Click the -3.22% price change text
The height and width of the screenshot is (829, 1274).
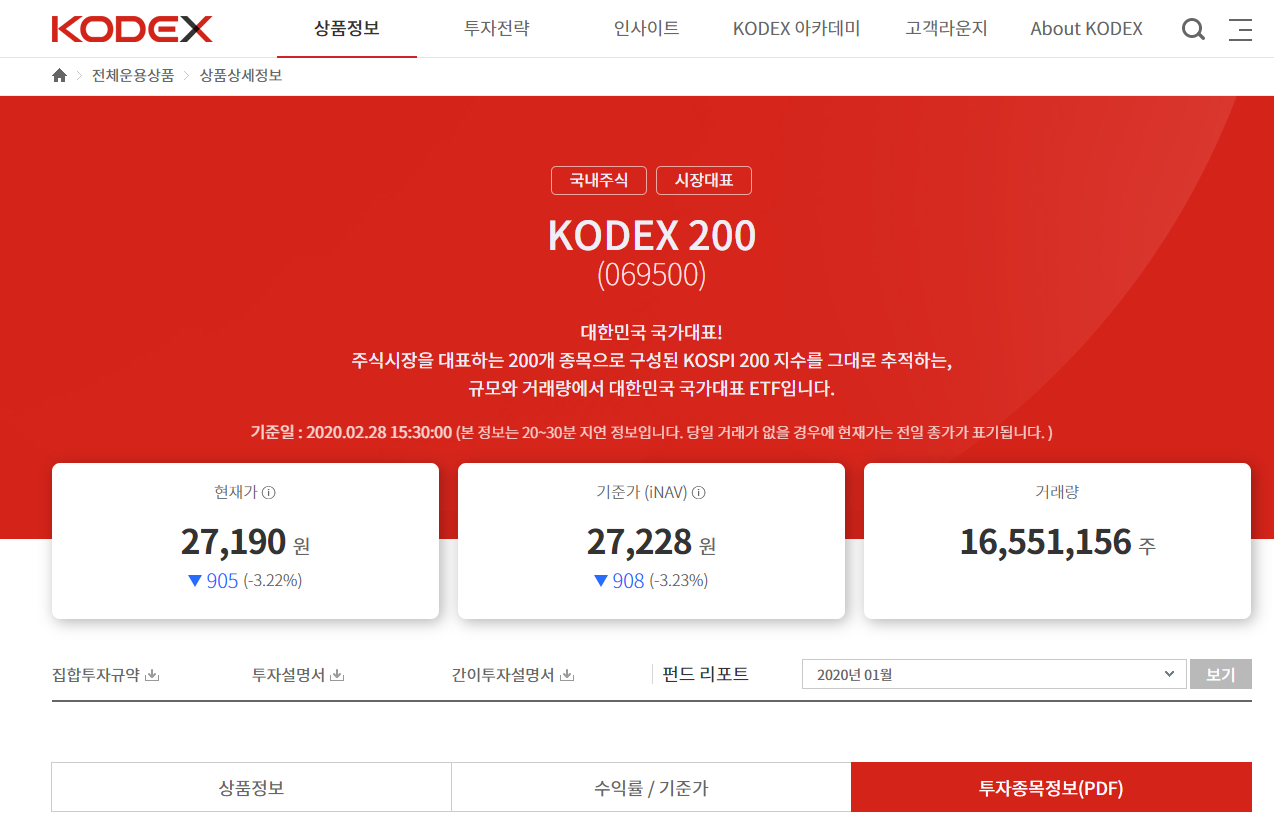pyautogui.click(x=273, y=580)
